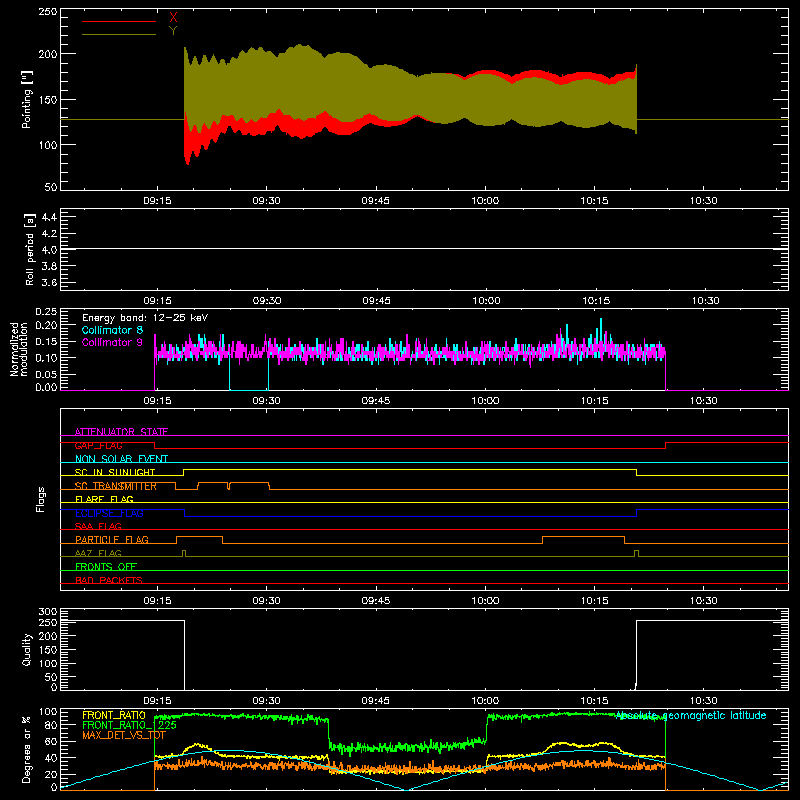Click the 250 tick value on Pointing axis
The height and width of the screenshot is (800, 800).
[48, 12]
